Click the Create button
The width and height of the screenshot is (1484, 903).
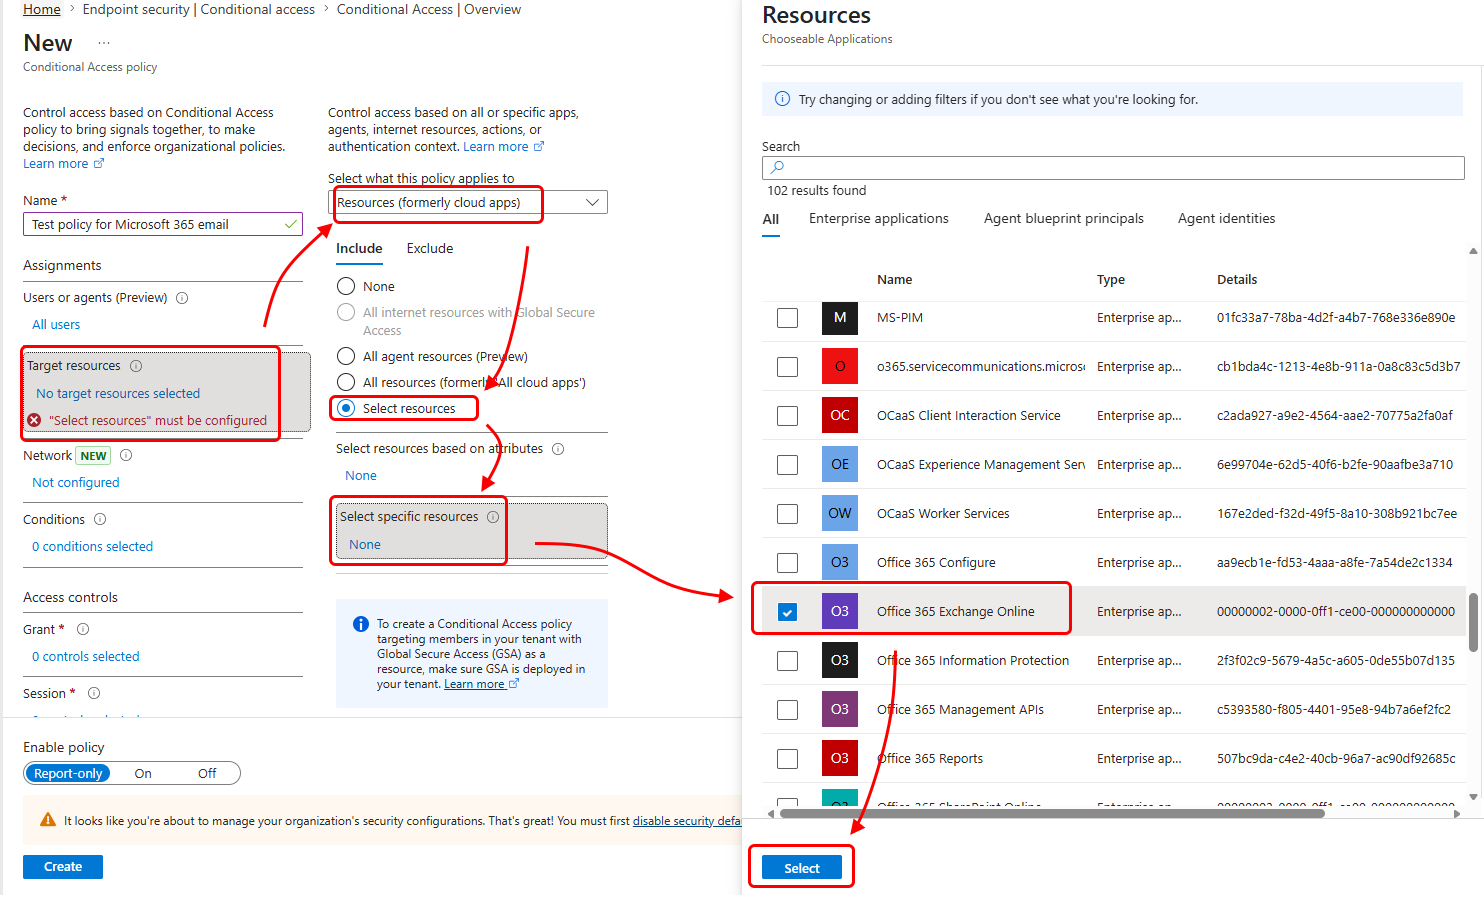(63, 867)
